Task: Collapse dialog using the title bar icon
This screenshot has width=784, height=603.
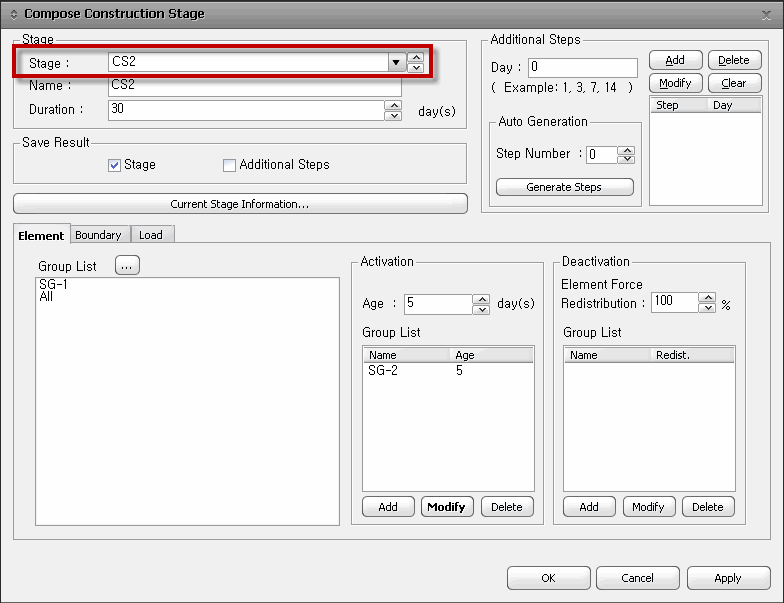Action: point(13,14)
